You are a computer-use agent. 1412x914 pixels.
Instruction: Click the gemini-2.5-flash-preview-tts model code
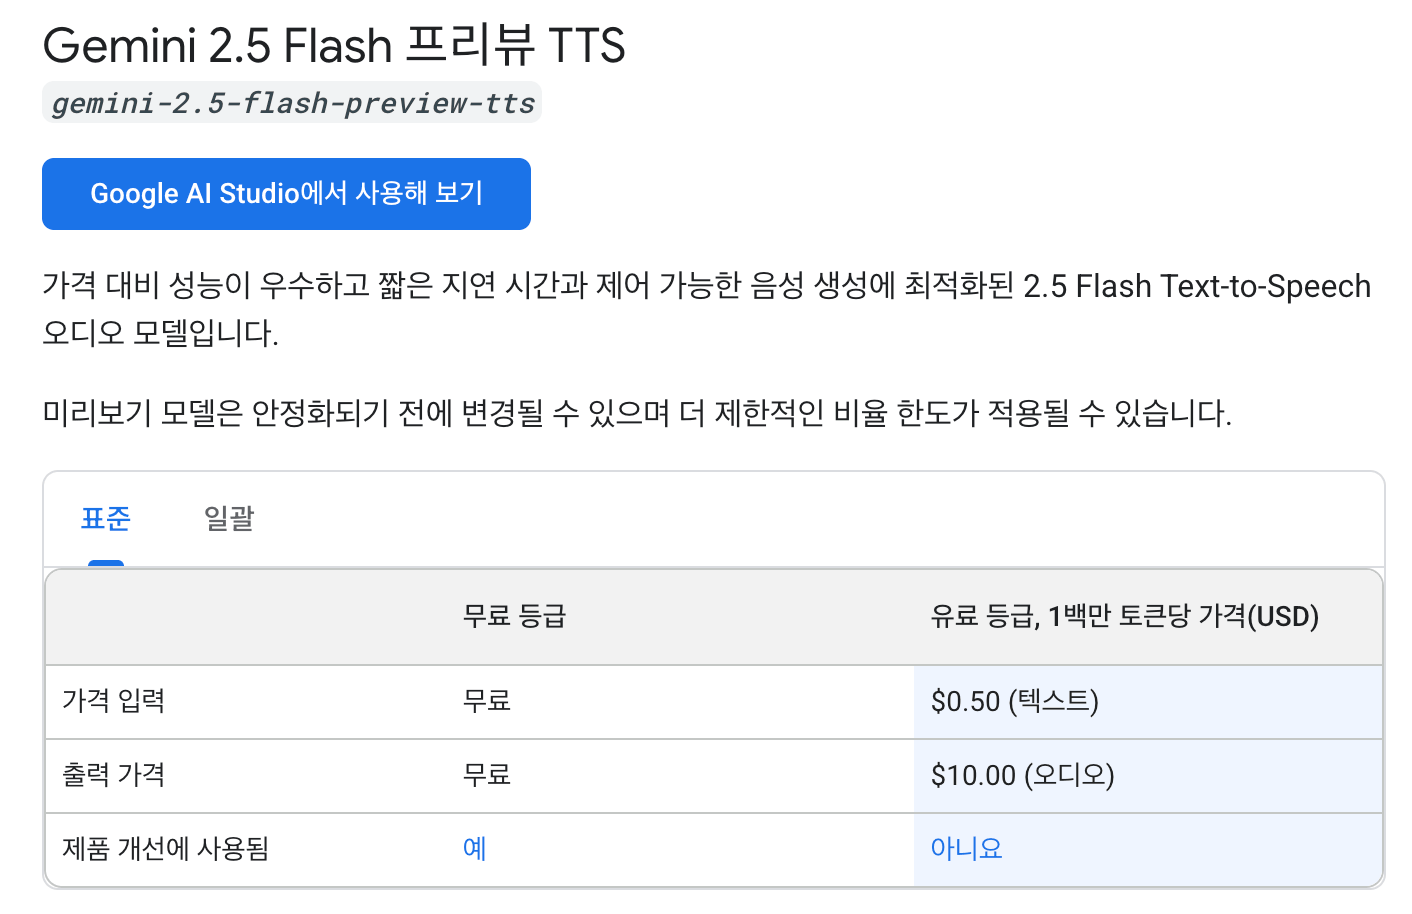pyautogui.click(x=292, y=103)
